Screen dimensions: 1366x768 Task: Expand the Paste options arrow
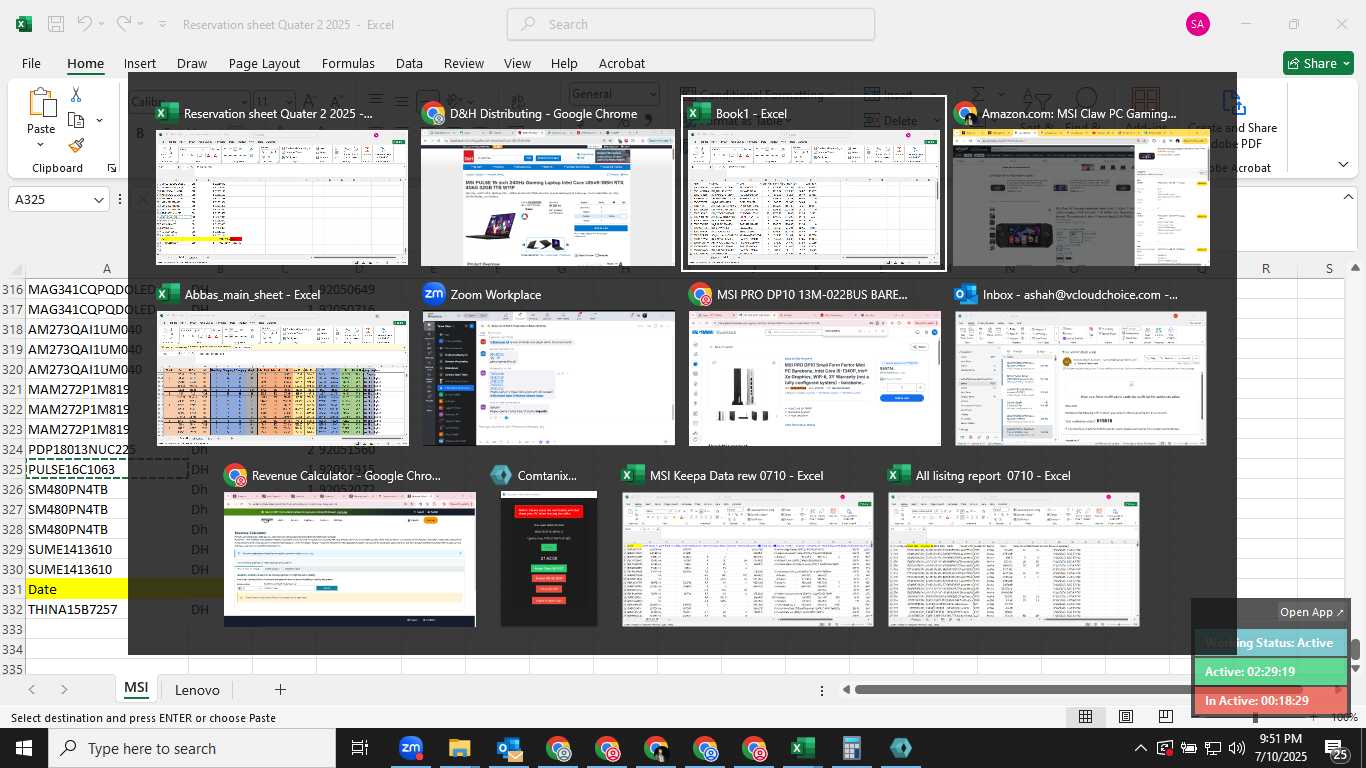coord(41,145)
